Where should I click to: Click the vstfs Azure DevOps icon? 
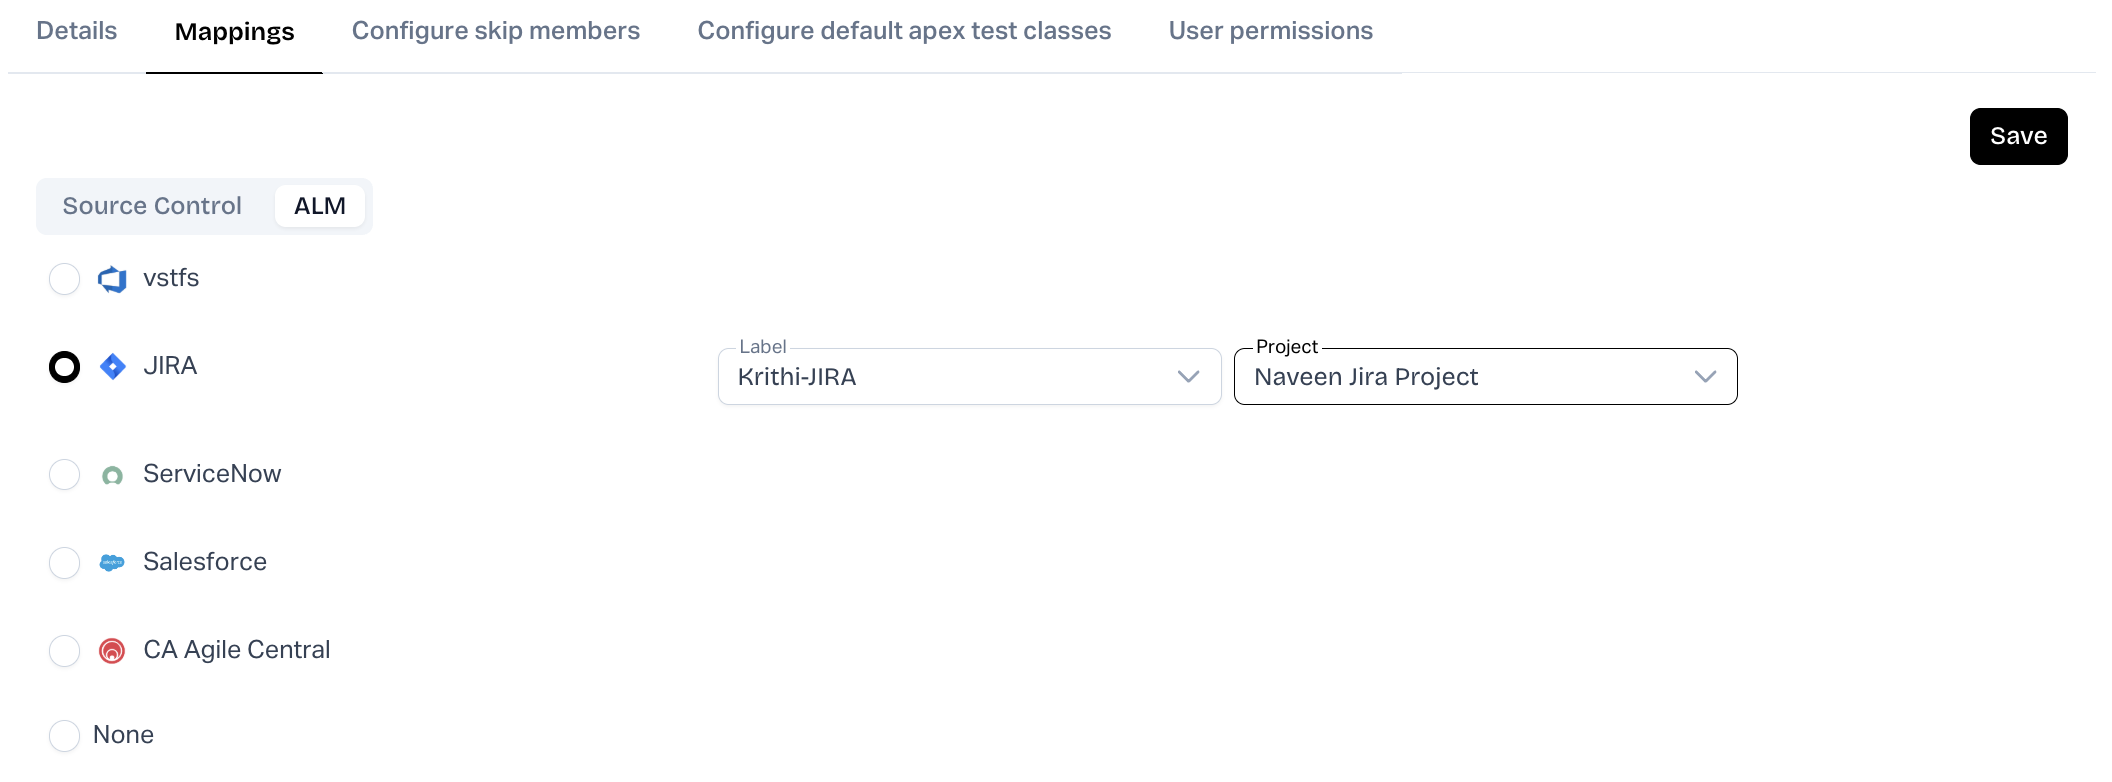pos(112,279)
